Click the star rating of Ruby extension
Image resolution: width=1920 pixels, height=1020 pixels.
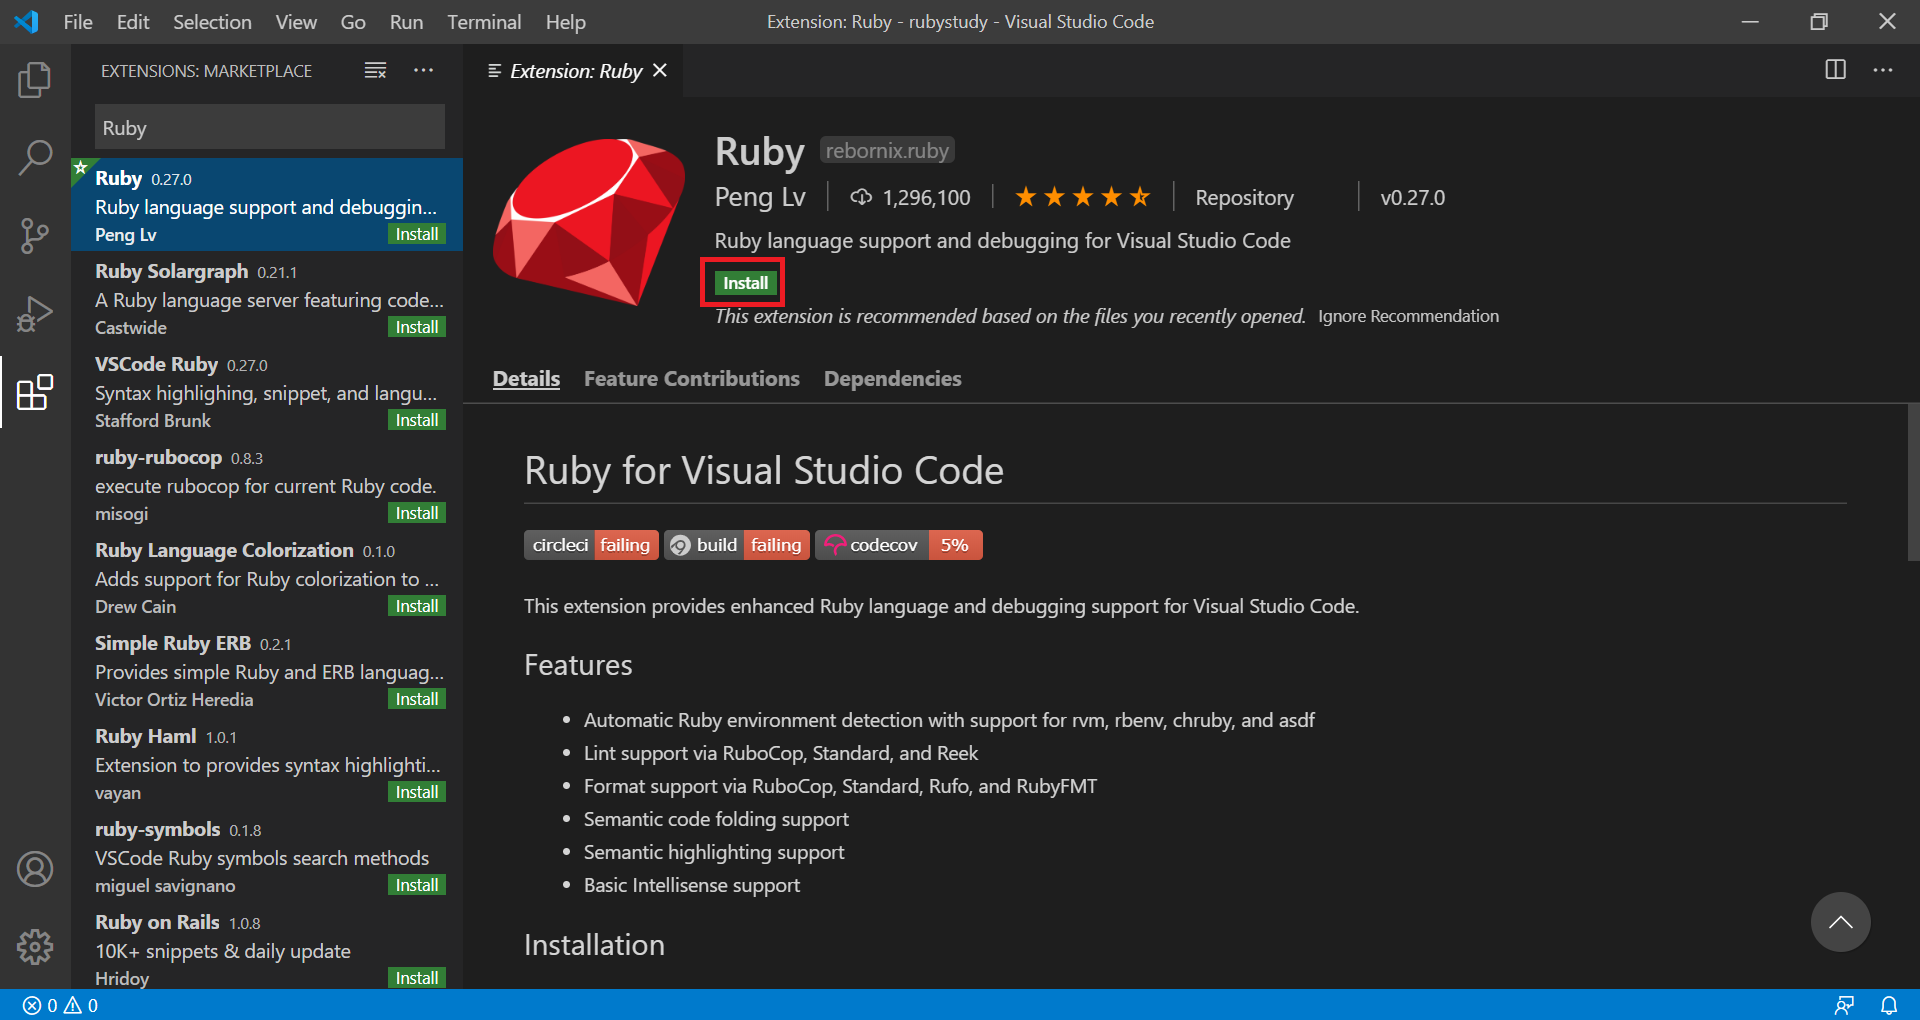coord(1082,197)
